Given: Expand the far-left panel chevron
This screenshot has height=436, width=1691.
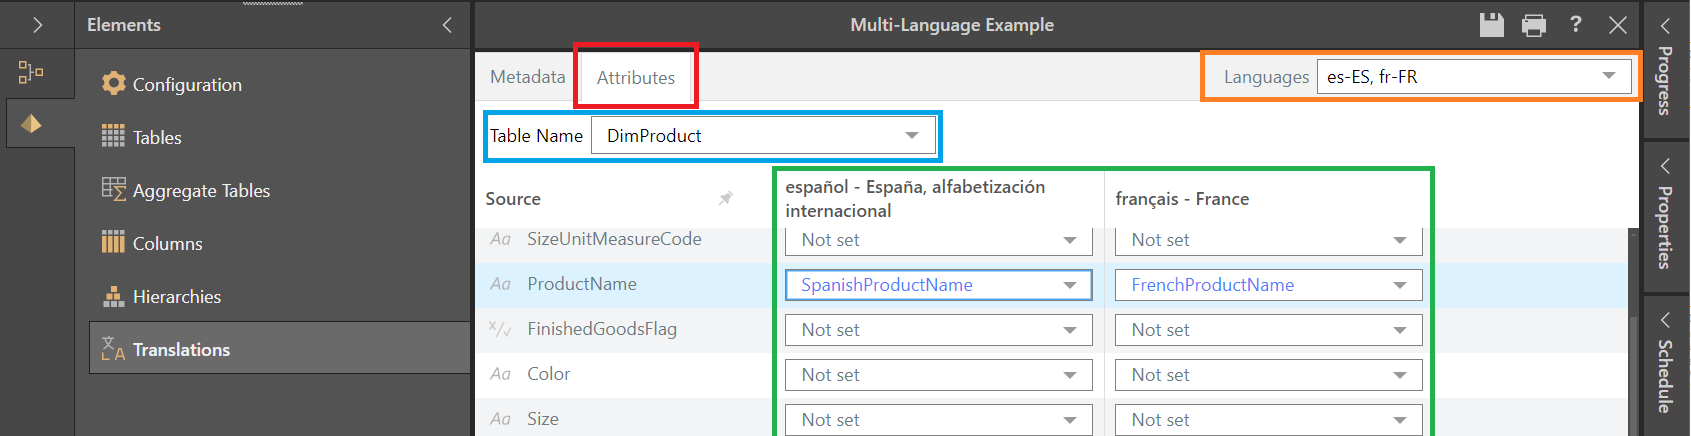Looking at the screenshot, I should pyautogui.click(x=37, y=25).
